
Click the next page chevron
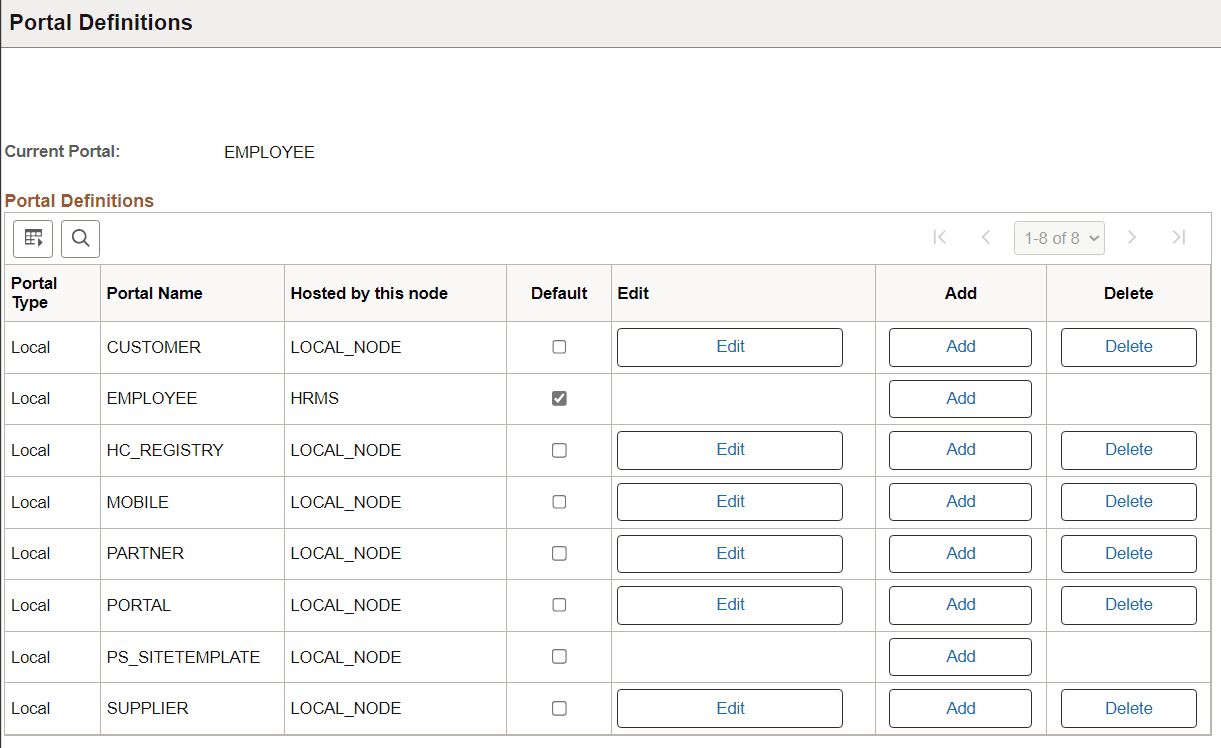point(1132,237)
